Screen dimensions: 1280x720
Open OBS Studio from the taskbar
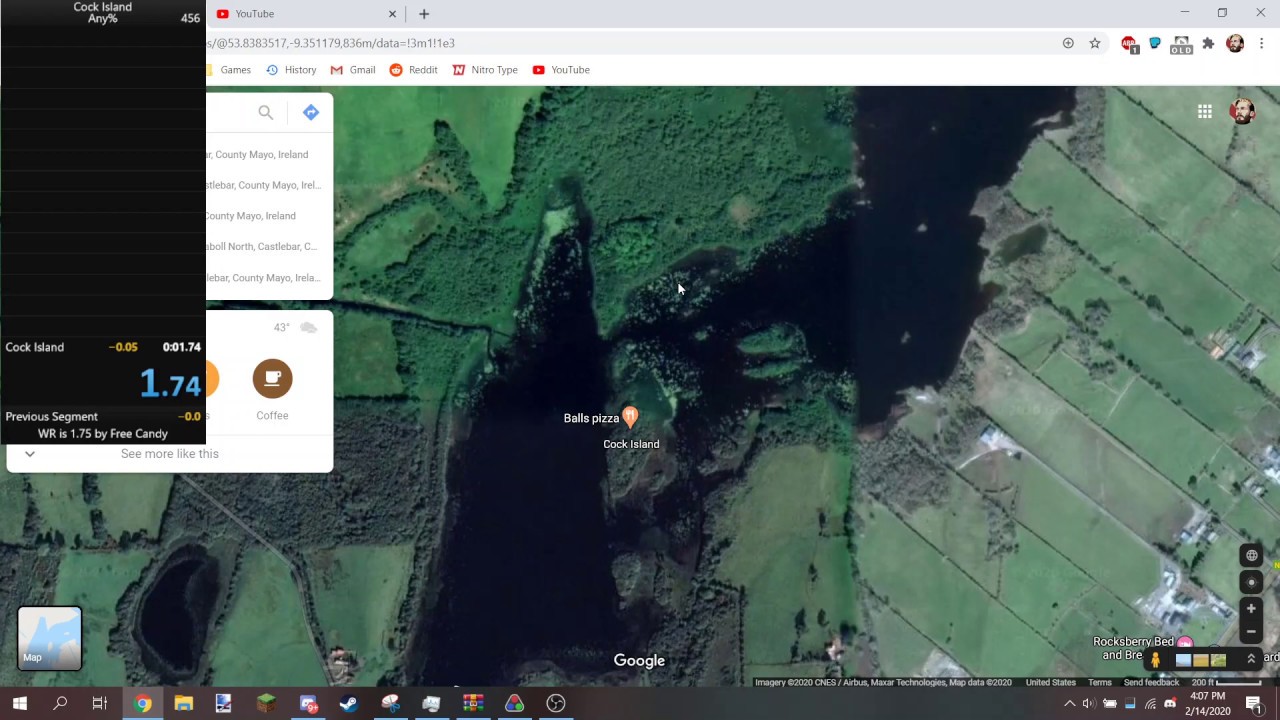(x=556, y=704)
